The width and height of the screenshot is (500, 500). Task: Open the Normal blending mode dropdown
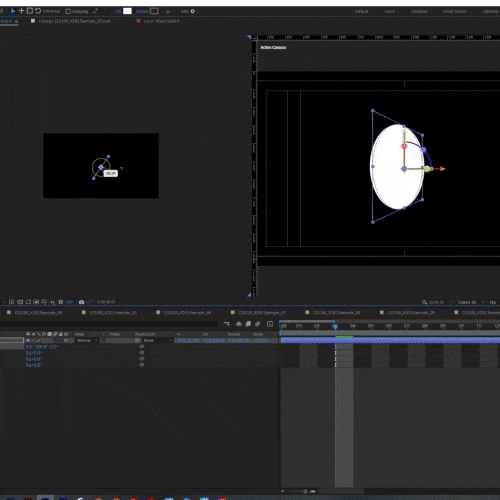87,340
